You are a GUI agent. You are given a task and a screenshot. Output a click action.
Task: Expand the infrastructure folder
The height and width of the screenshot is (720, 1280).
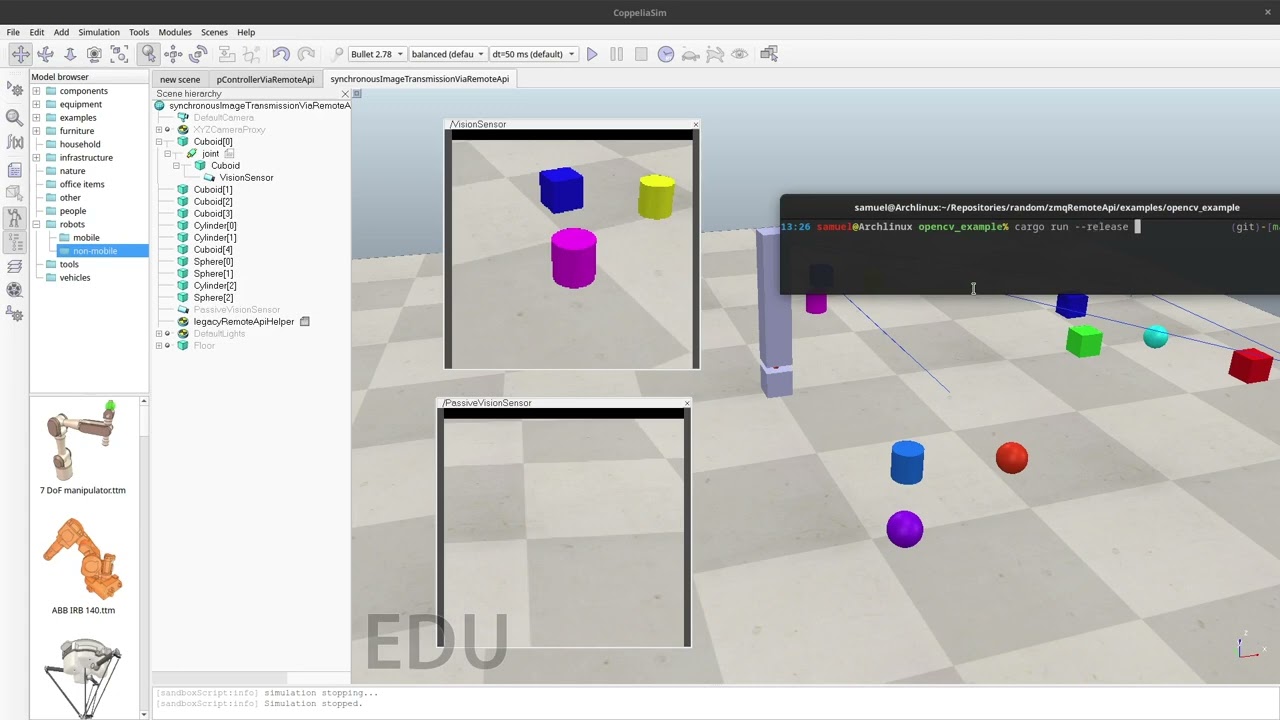tap(36, 158)
